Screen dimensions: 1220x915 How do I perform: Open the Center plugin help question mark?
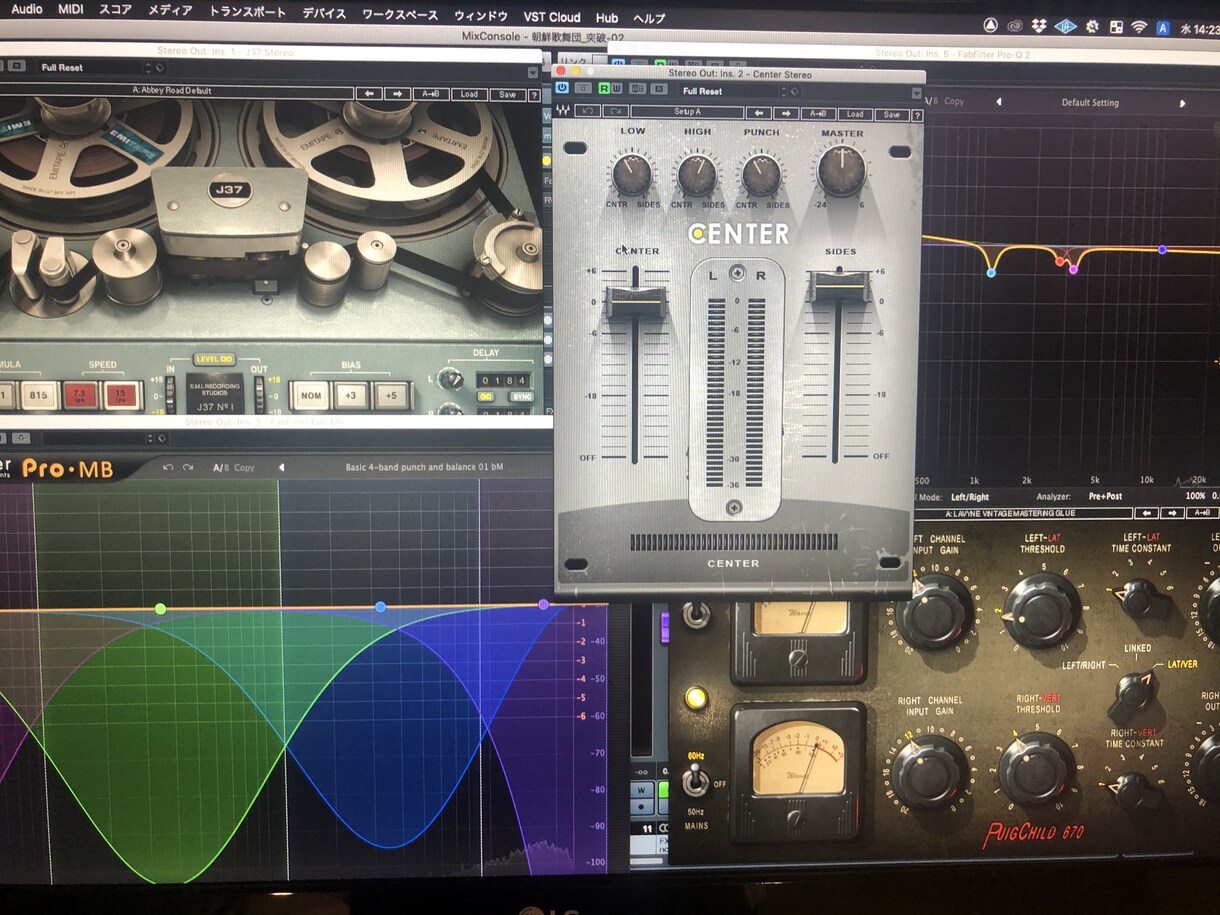917,116
